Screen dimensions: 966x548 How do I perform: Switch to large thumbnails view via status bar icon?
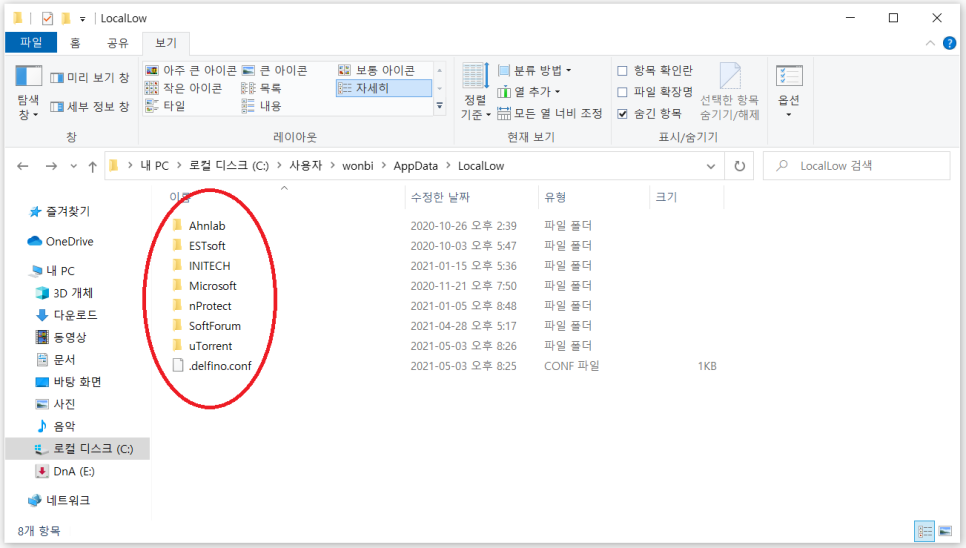click(x=945, y=531)
